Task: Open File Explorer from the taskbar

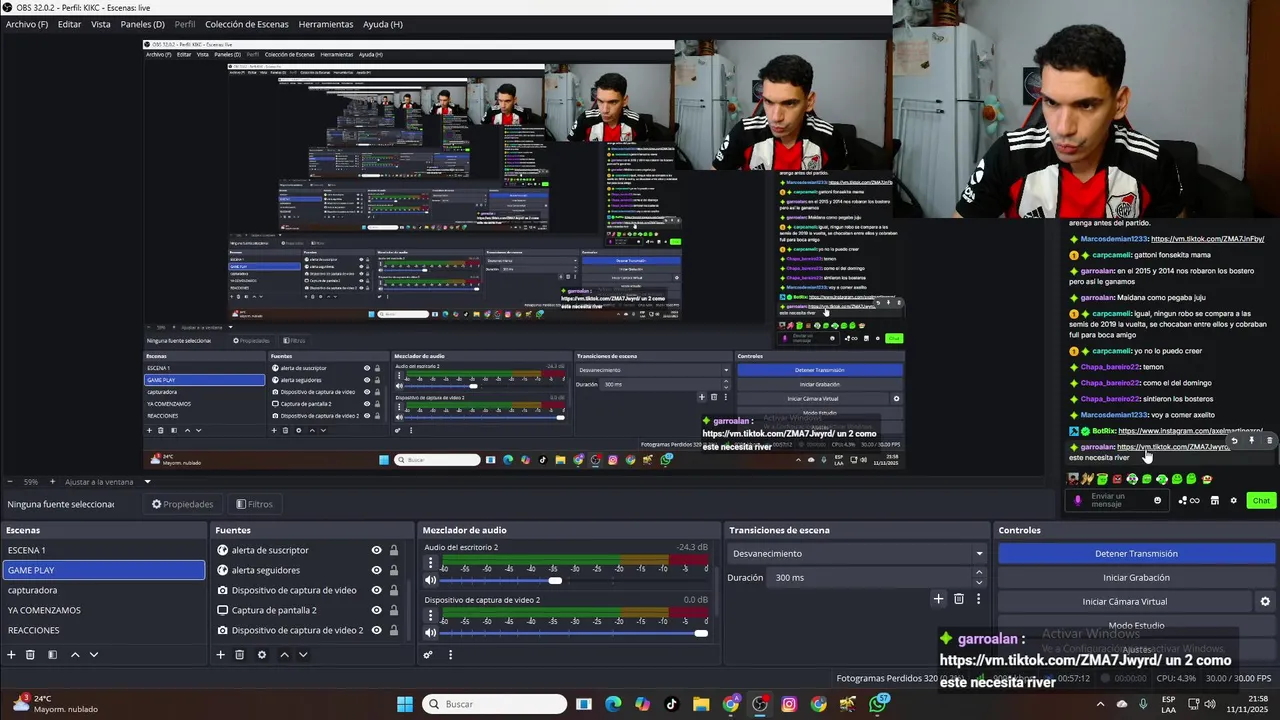Action: [x=701, y=704]
